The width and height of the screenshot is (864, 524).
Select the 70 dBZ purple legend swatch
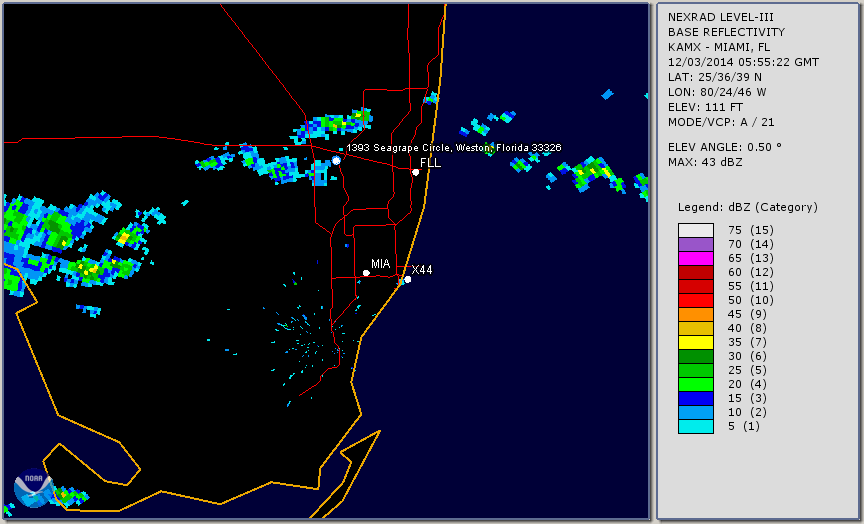[x=696, y=244]
